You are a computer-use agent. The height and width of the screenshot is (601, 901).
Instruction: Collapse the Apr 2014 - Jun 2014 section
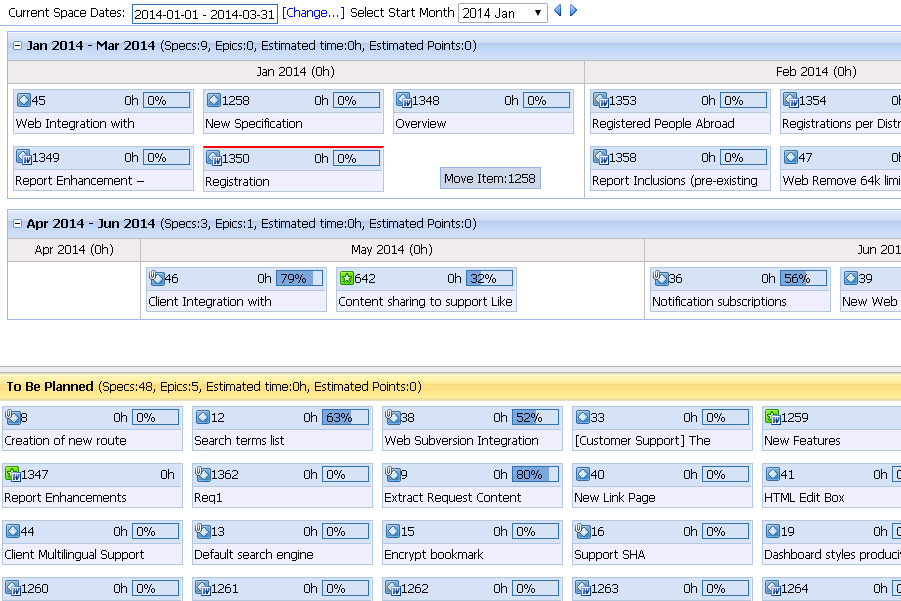pyautogui.click(x=18, y=223)
